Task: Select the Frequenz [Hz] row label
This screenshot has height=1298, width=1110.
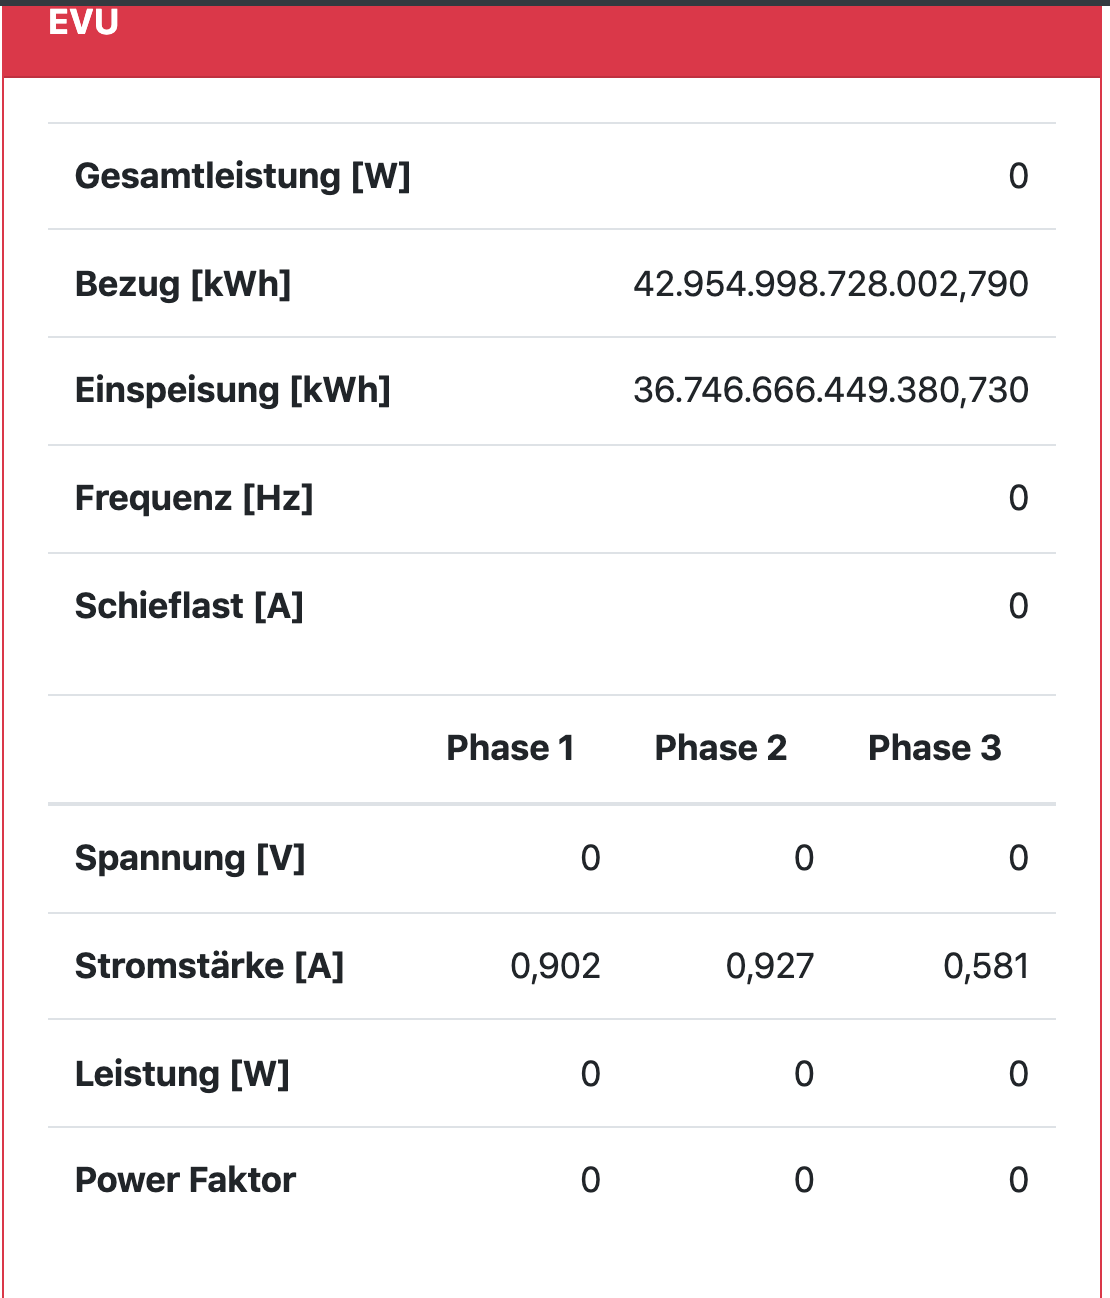Action: click(x=194, y=498)
